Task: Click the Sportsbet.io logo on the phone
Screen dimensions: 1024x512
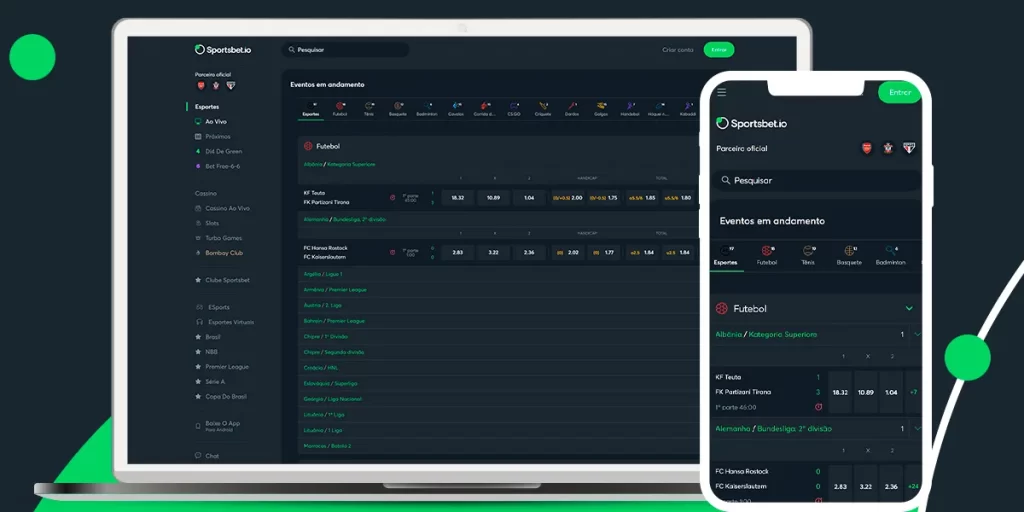Action: (751, 123)
